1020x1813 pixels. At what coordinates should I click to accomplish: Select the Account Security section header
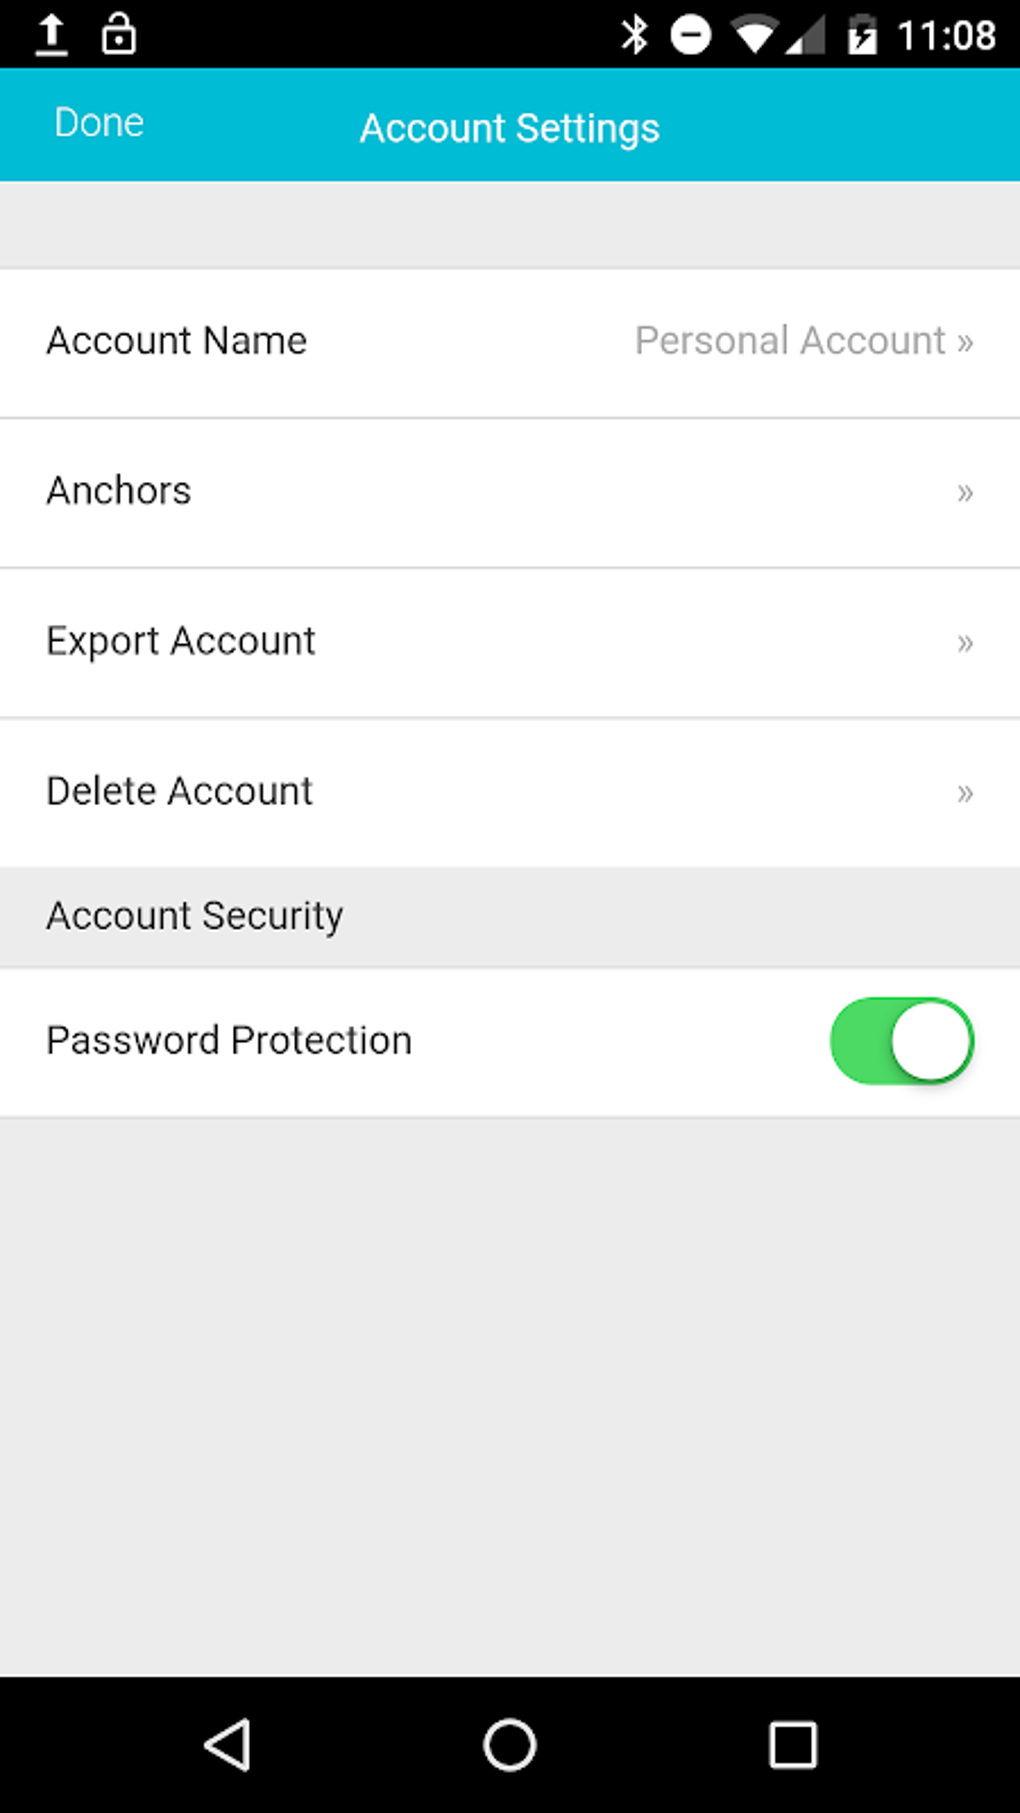pyautogui.click(x=194, y=915)
